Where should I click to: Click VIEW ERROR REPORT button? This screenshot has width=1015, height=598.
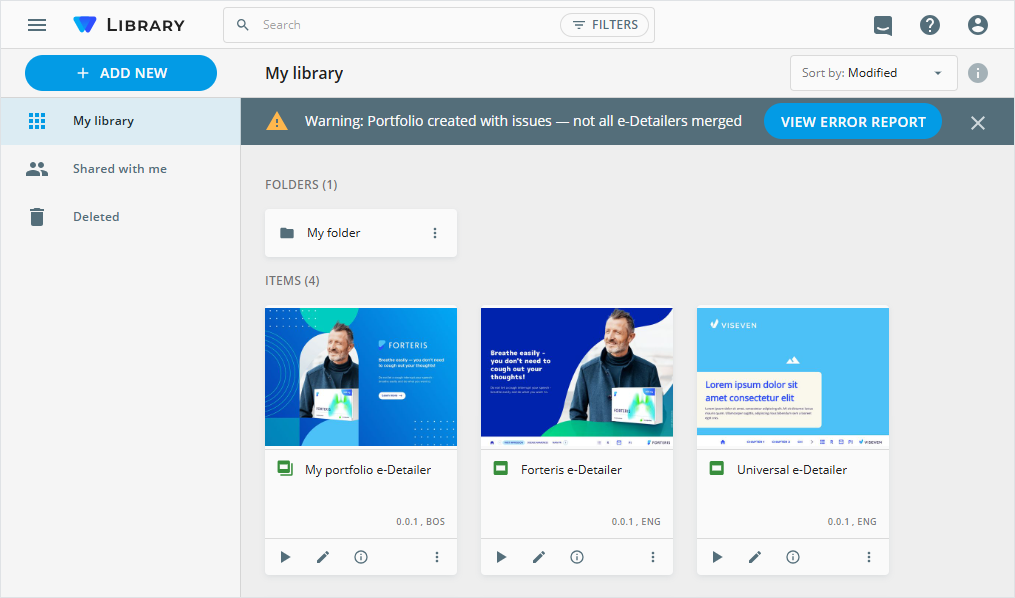(x=852, y=122)
